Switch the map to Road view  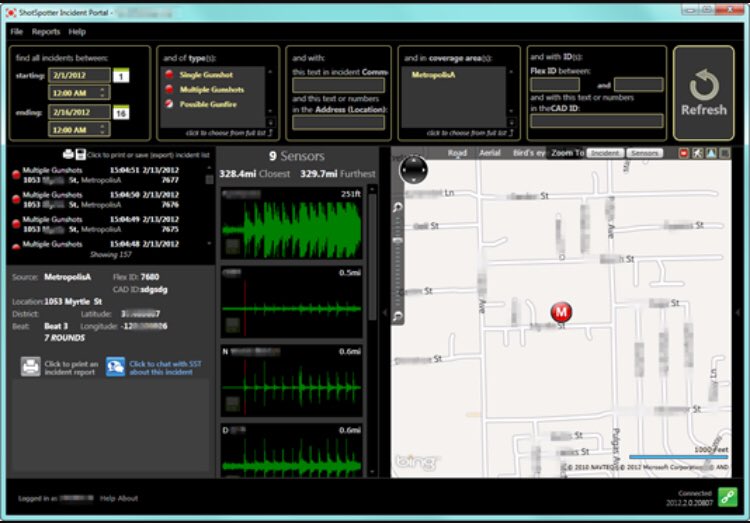coord(457,153)
